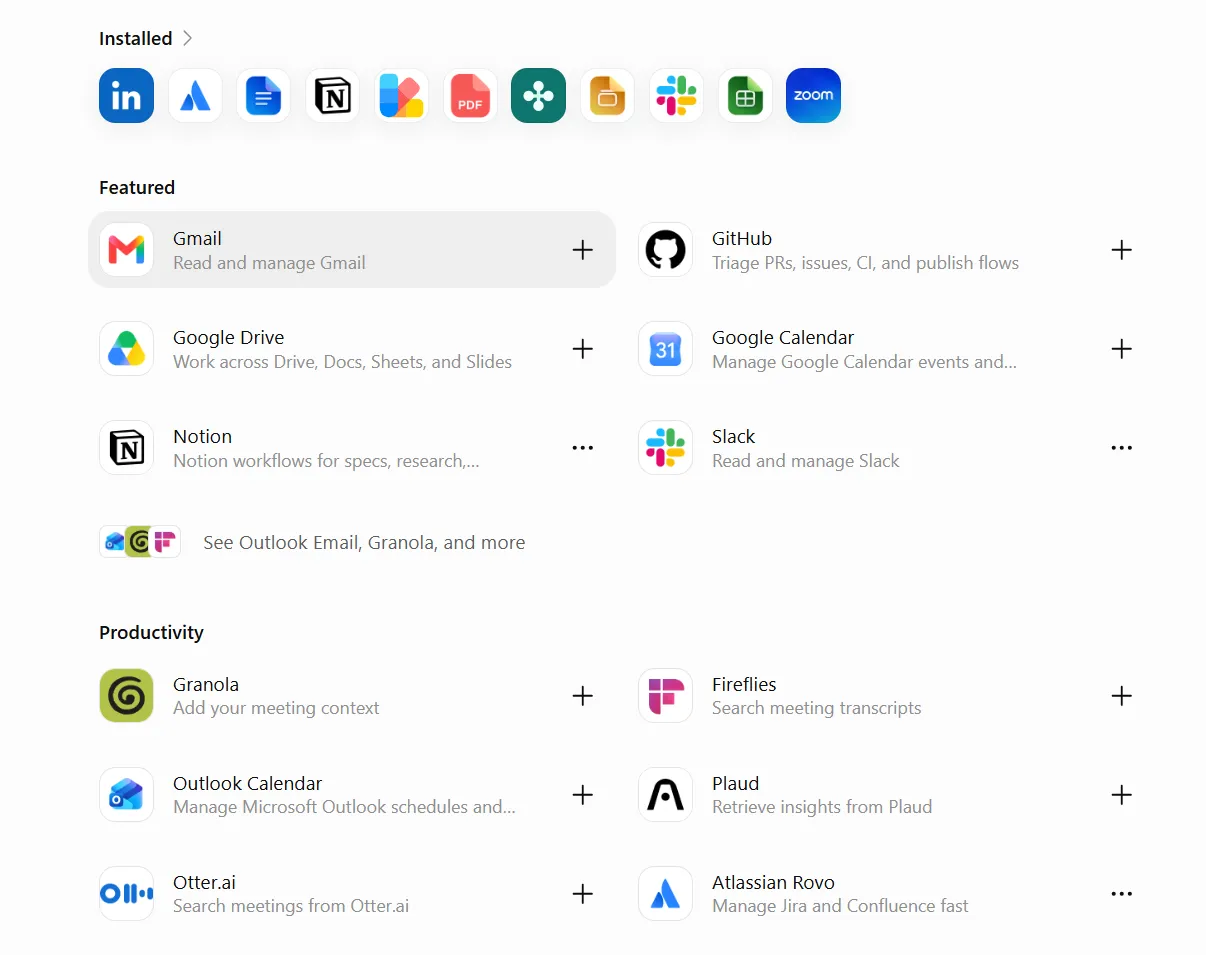Open the Notion icon in Installed row

(x=333, y=96)
